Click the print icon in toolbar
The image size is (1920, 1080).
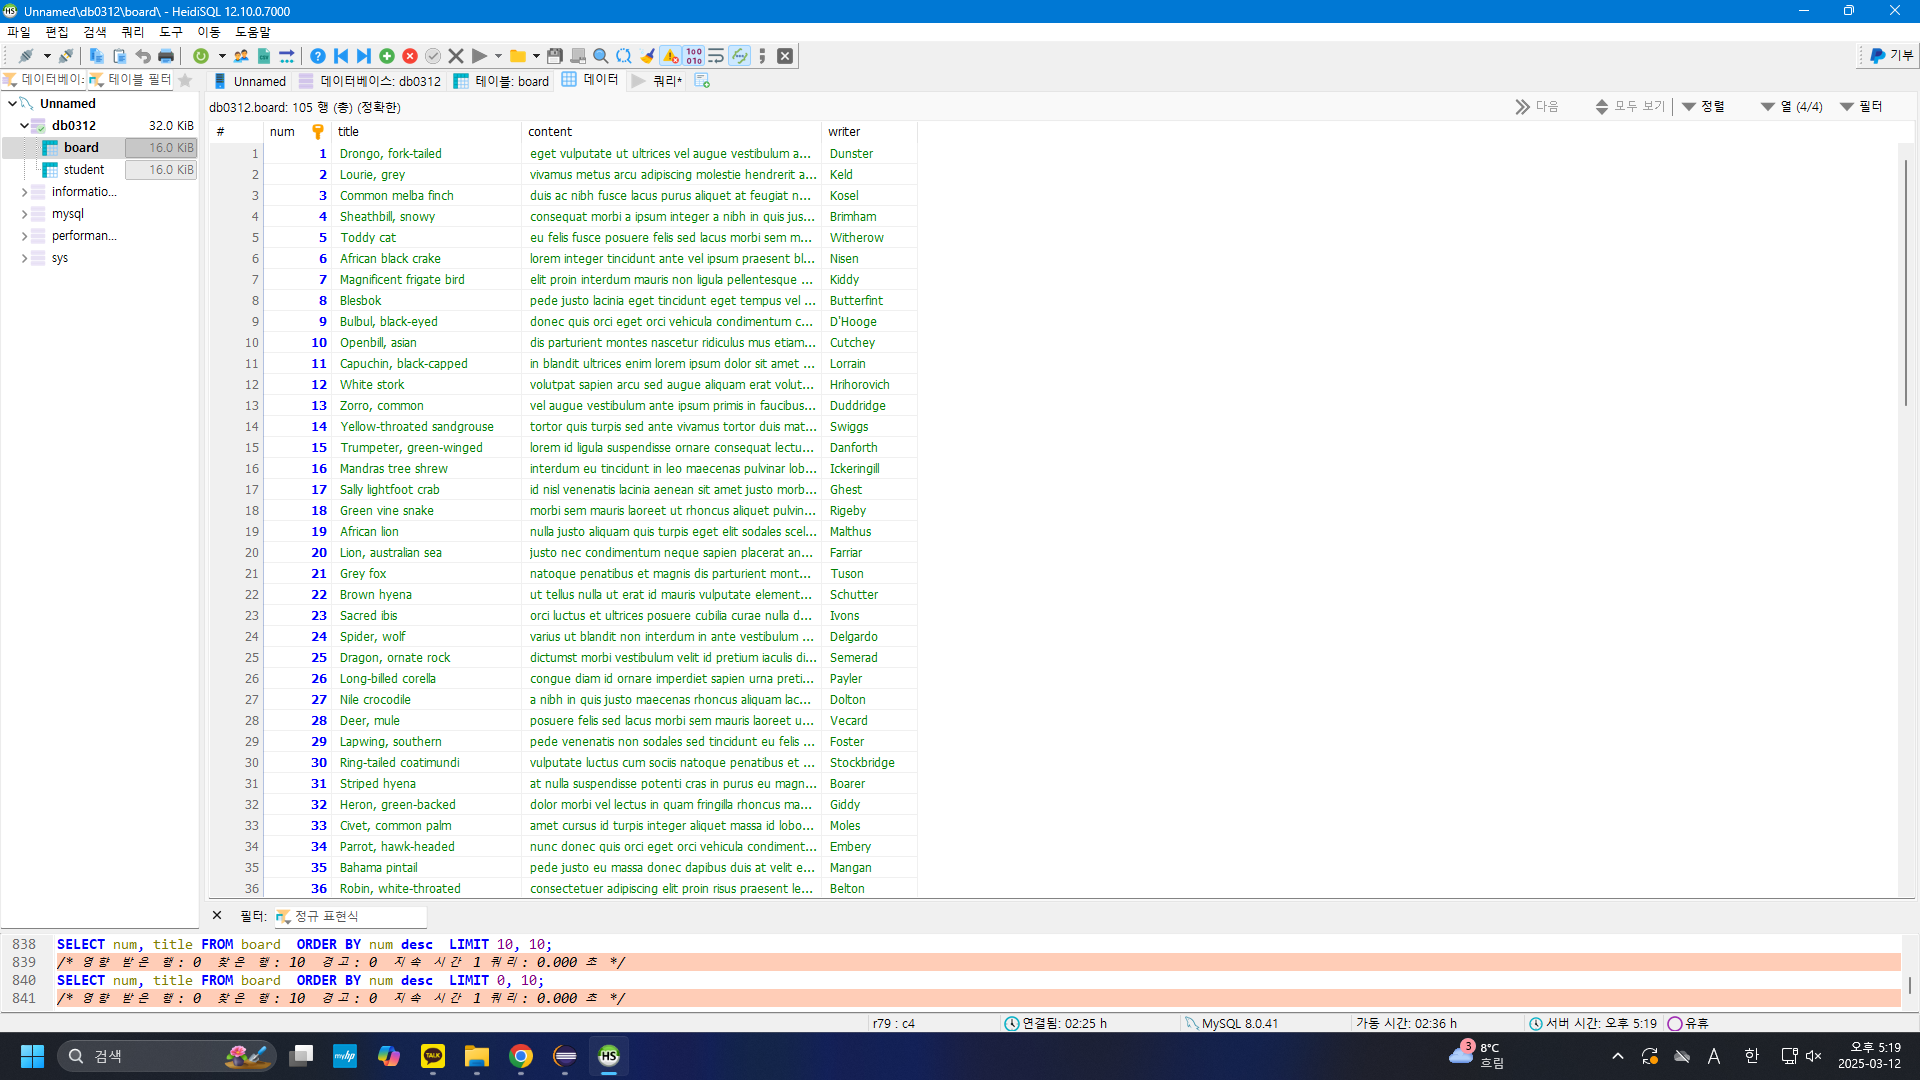[x=166, y=56]
